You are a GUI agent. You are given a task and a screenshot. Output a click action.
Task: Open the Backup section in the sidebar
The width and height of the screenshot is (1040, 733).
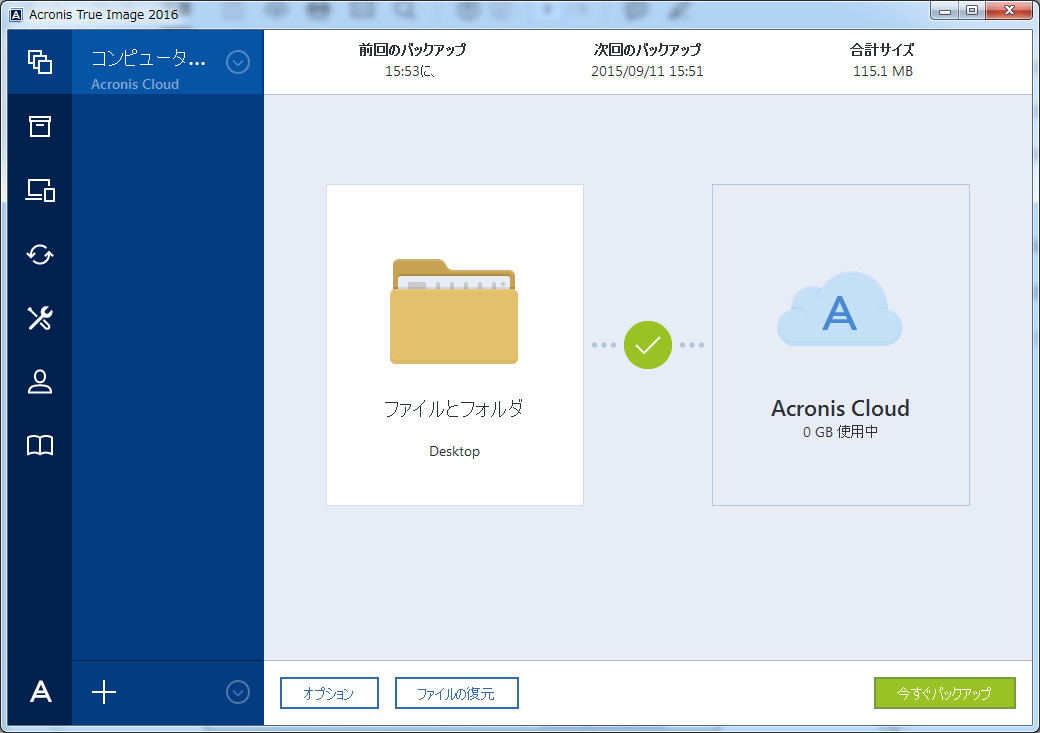pyautogui.click(x=39, y=62)
